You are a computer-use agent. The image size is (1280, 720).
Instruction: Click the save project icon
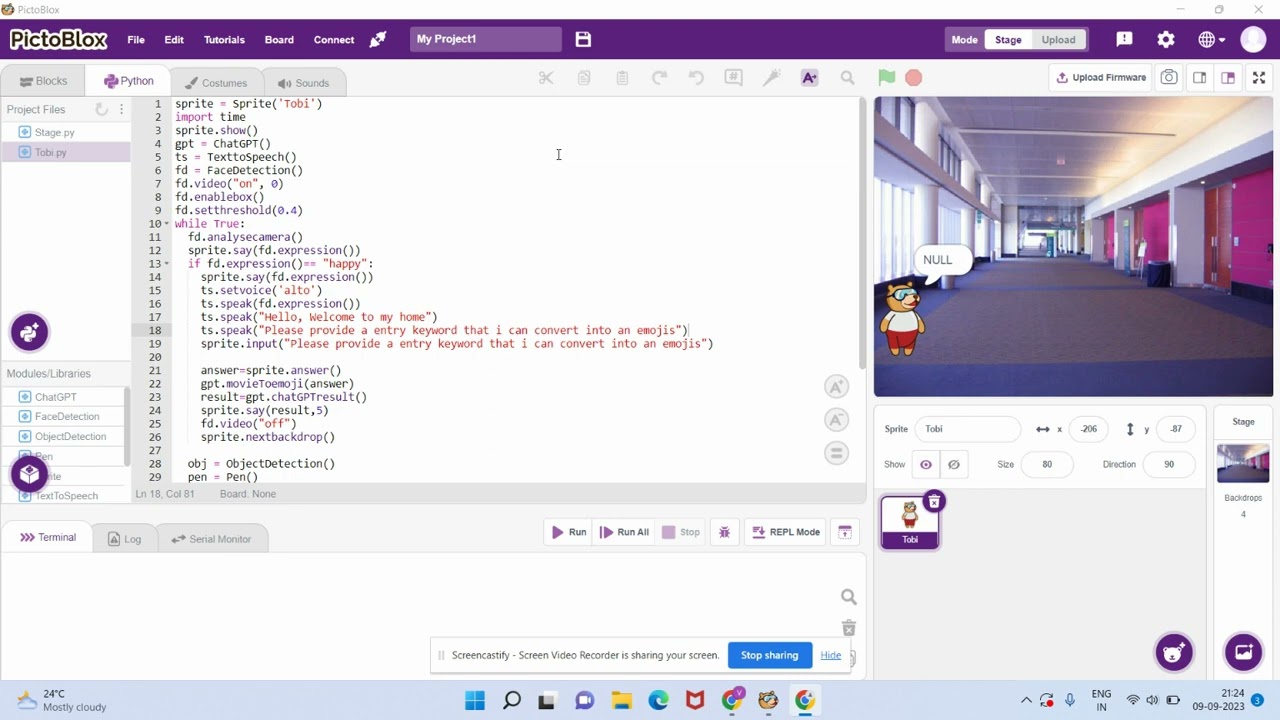coord(583,39)
